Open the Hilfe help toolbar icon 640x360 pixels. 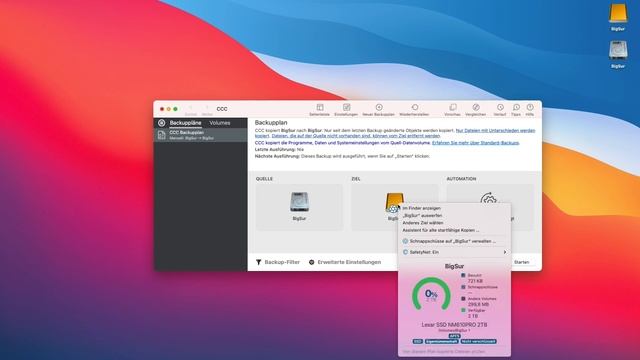click(530, 107)
